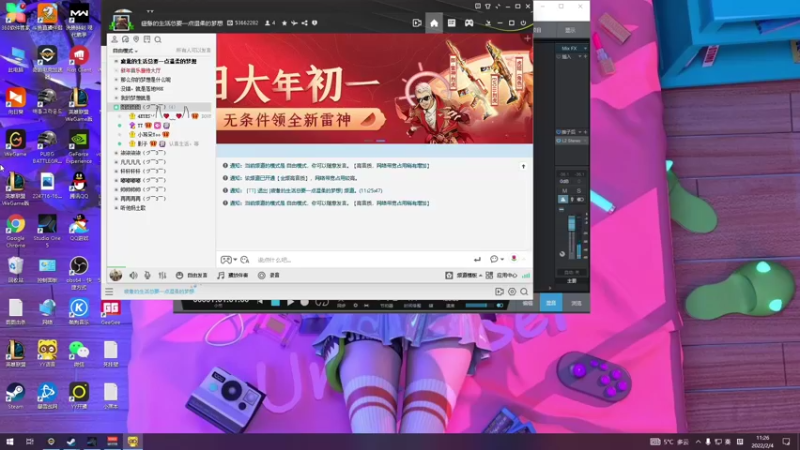Viewport: 800px width, 450px height.
Task: Click the channel name tab in bottom bar
Action: [x=159, y=291]
